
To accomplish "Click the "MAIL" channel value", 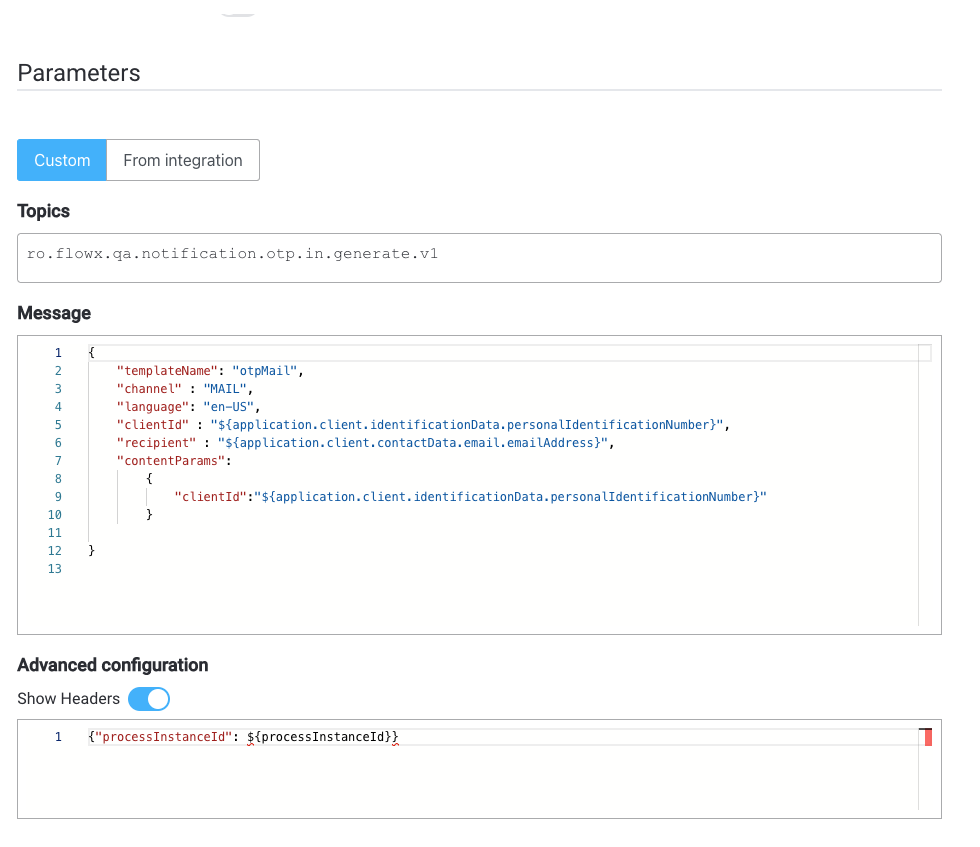I will 225,389.
